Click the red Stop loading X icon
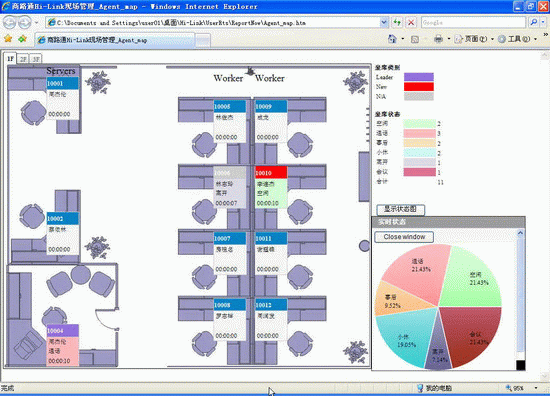 pos(411,23)
